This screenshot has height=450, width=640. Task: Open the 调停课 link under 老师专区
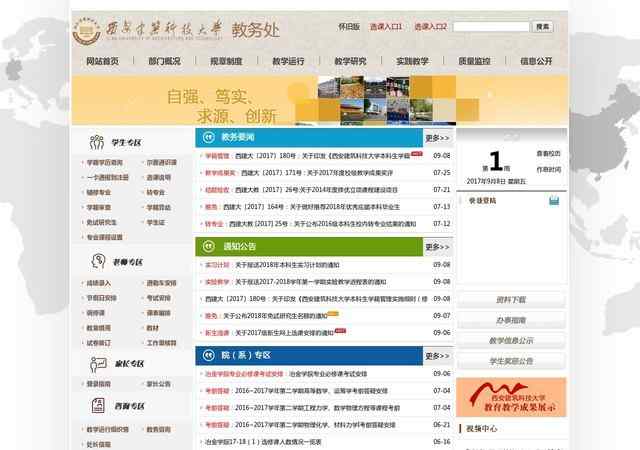pos(96,313)
